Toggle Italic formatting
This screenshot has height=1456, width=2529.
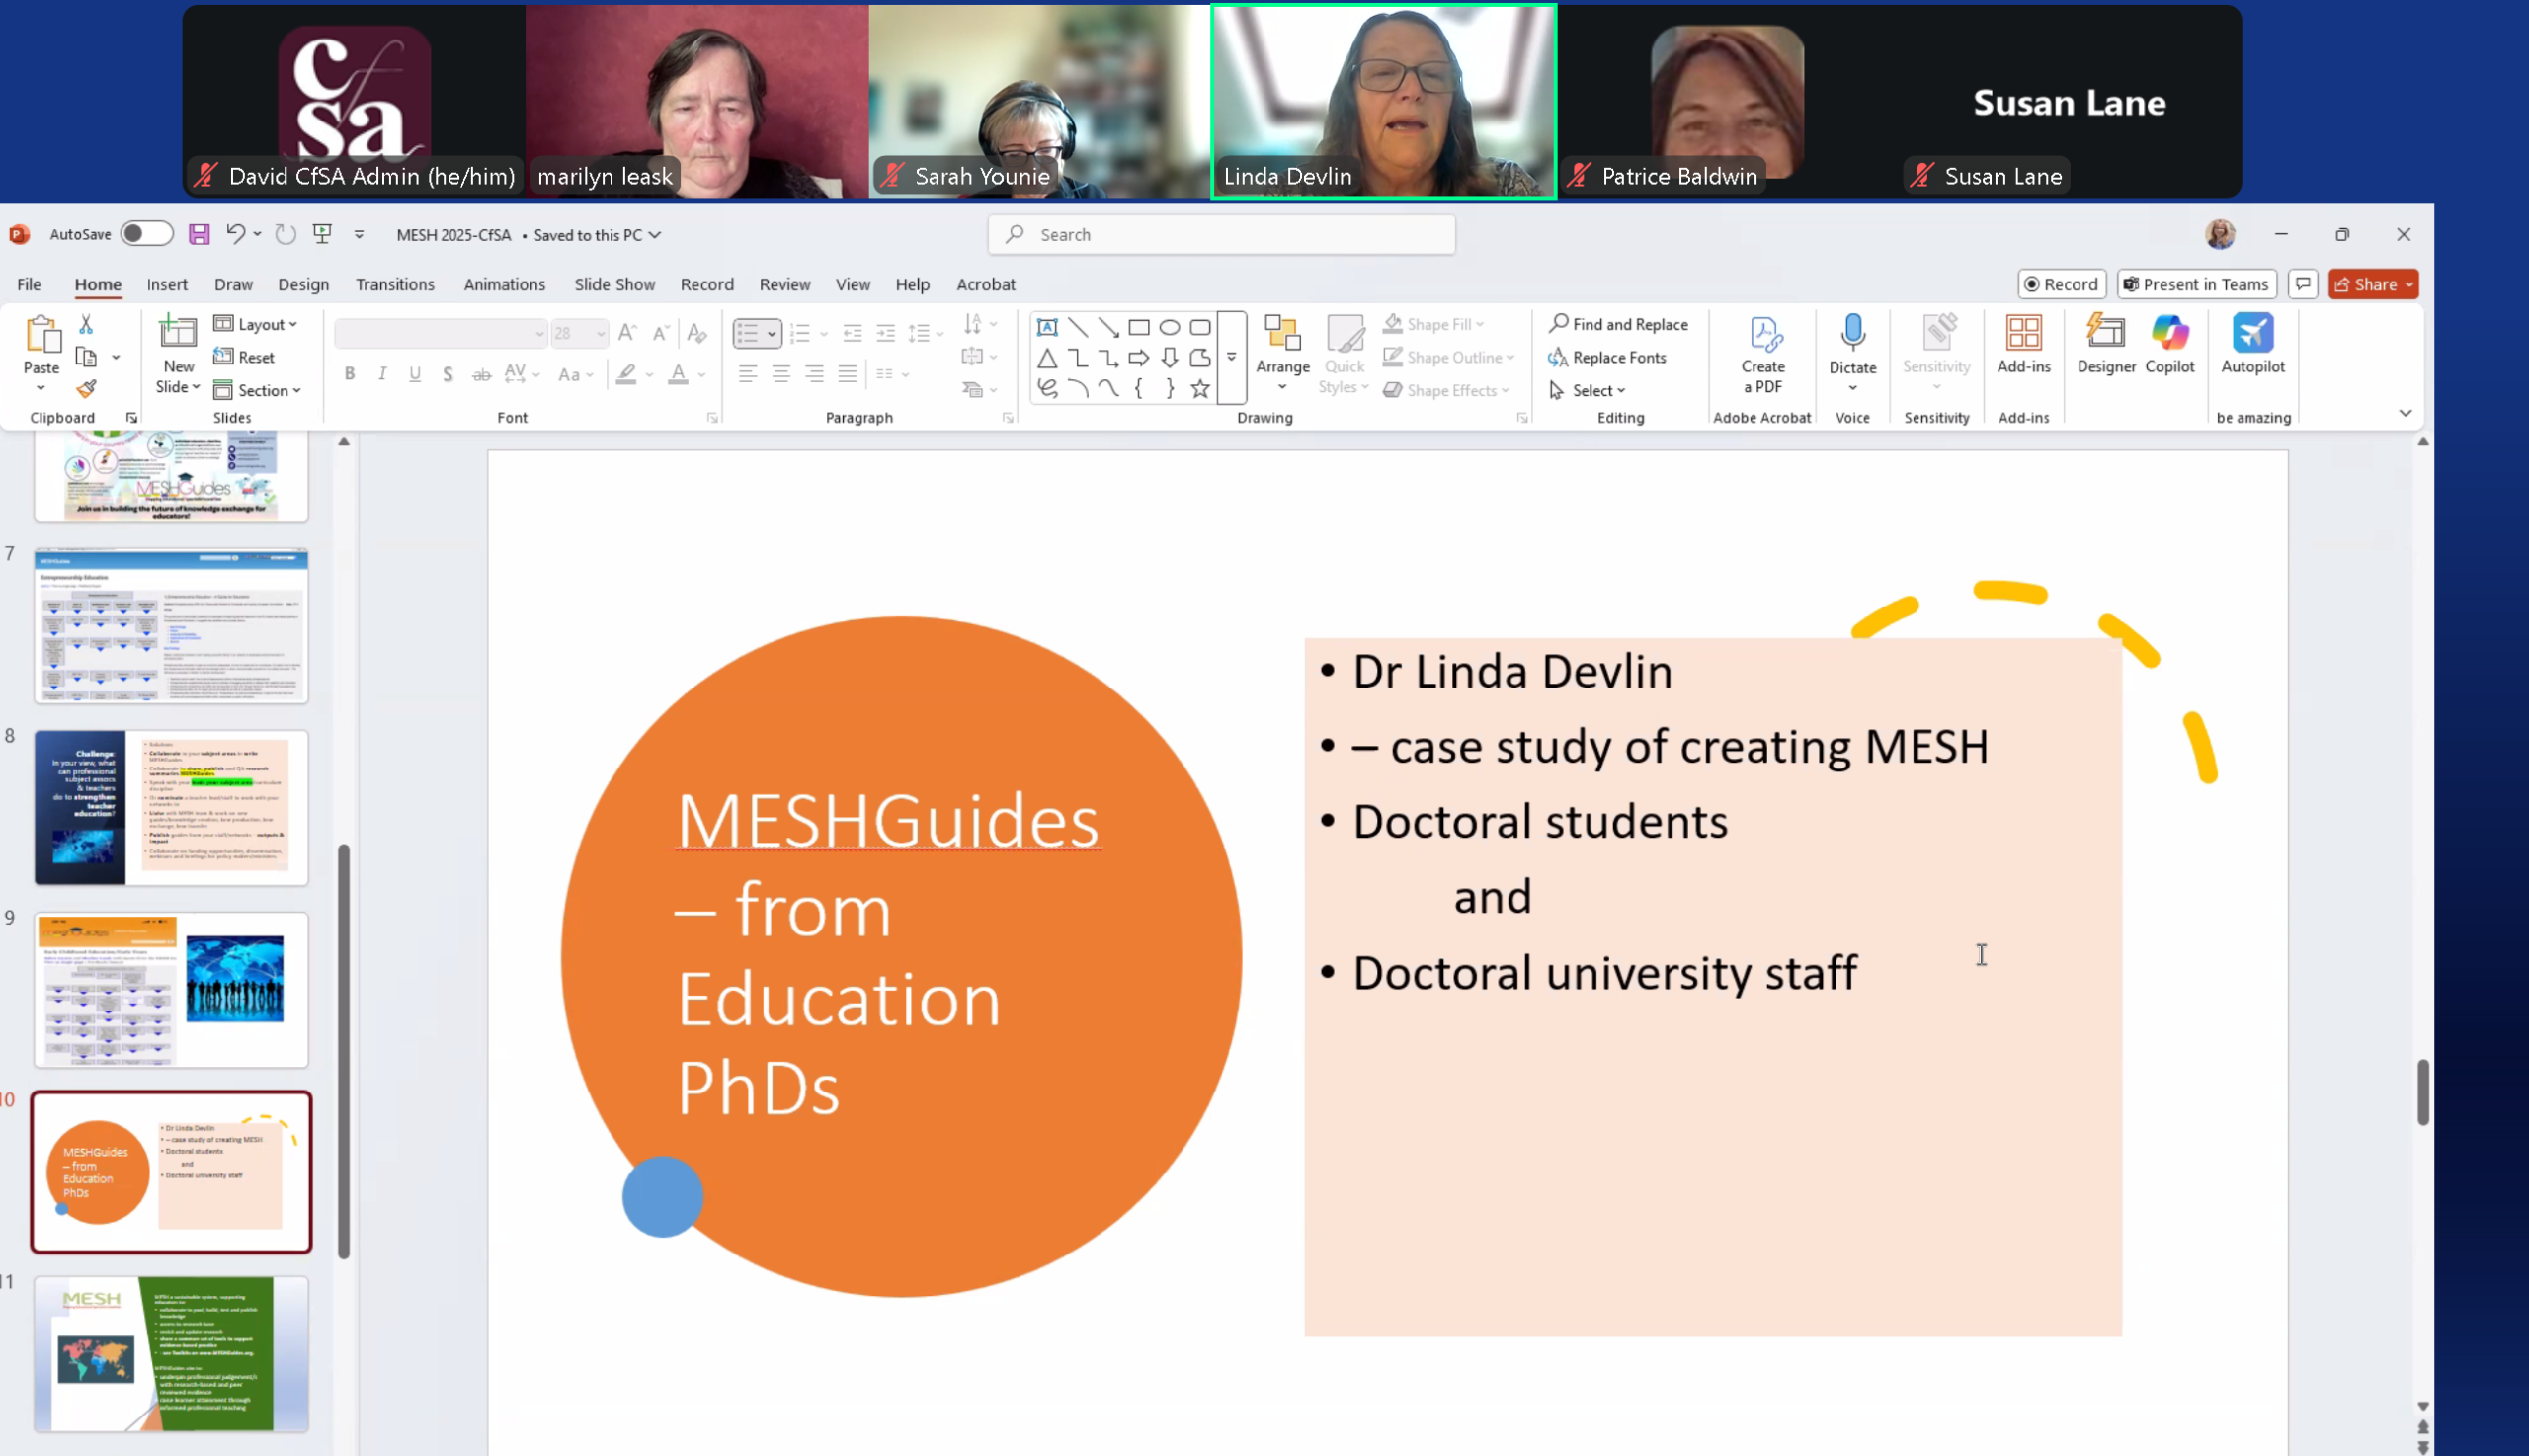pos(382,374)
